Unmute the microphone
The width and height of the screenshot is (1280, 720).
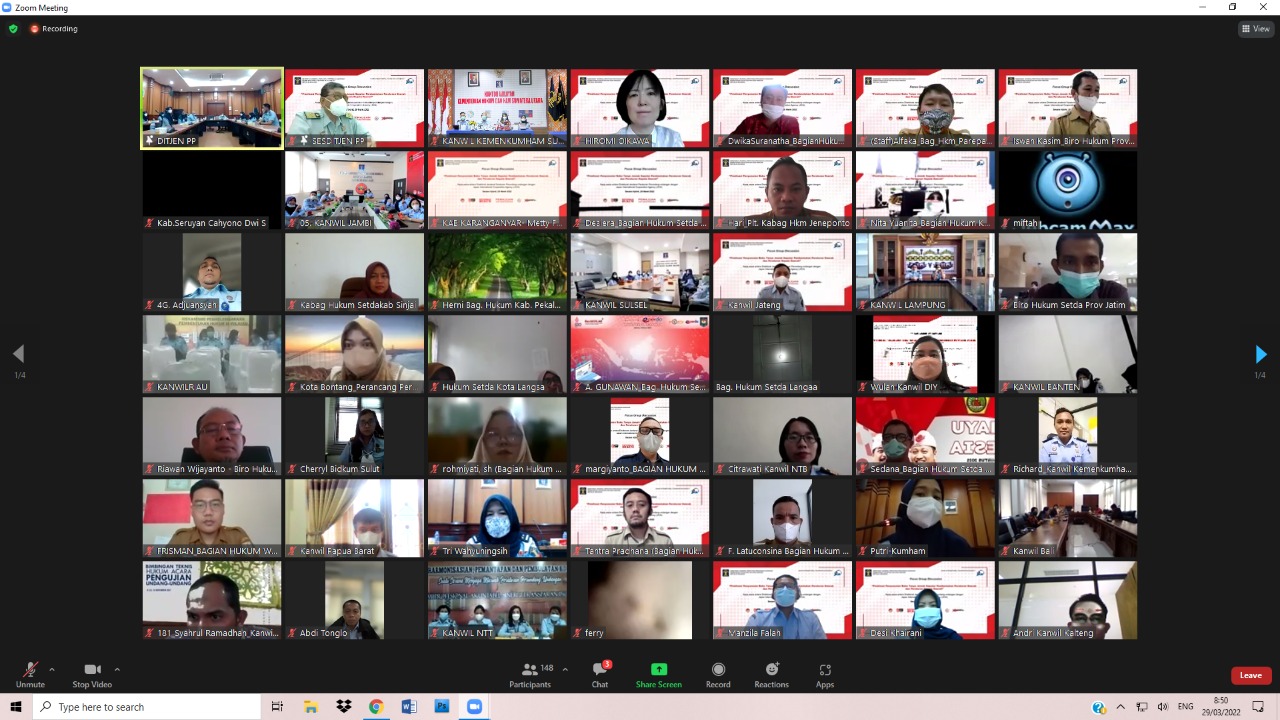30,674
